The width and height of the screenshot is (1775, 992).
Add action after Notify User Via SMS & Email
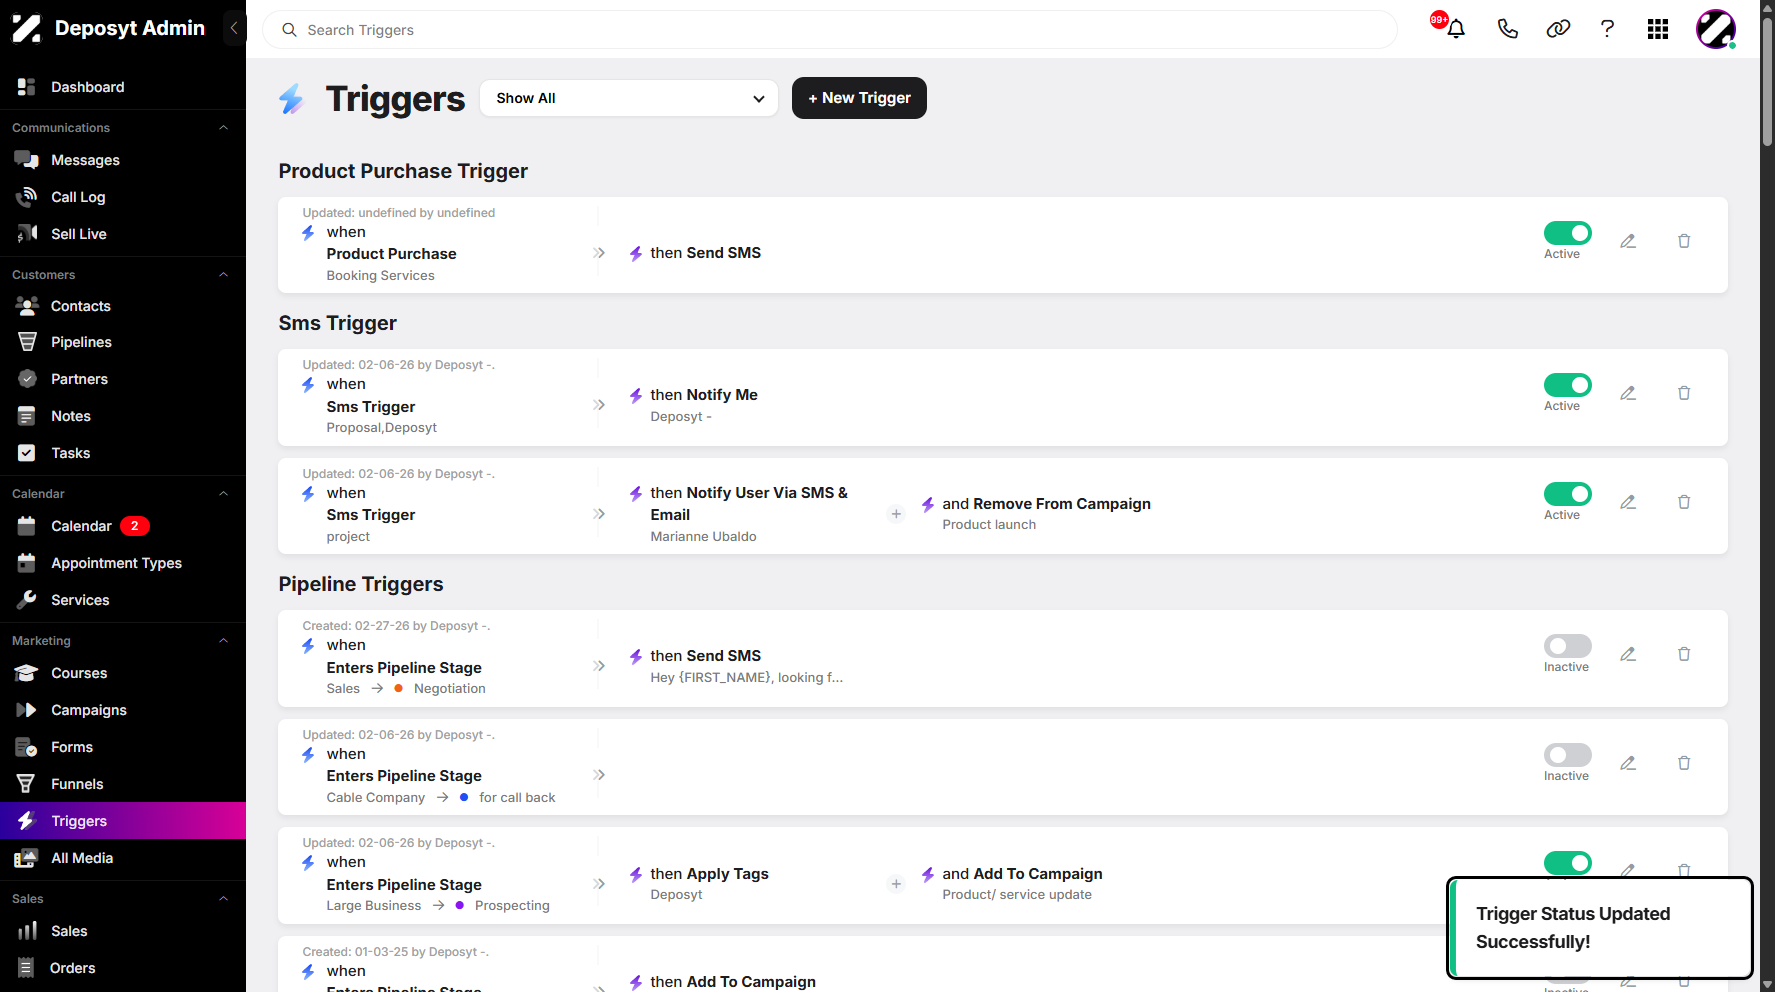coord(896,514)
